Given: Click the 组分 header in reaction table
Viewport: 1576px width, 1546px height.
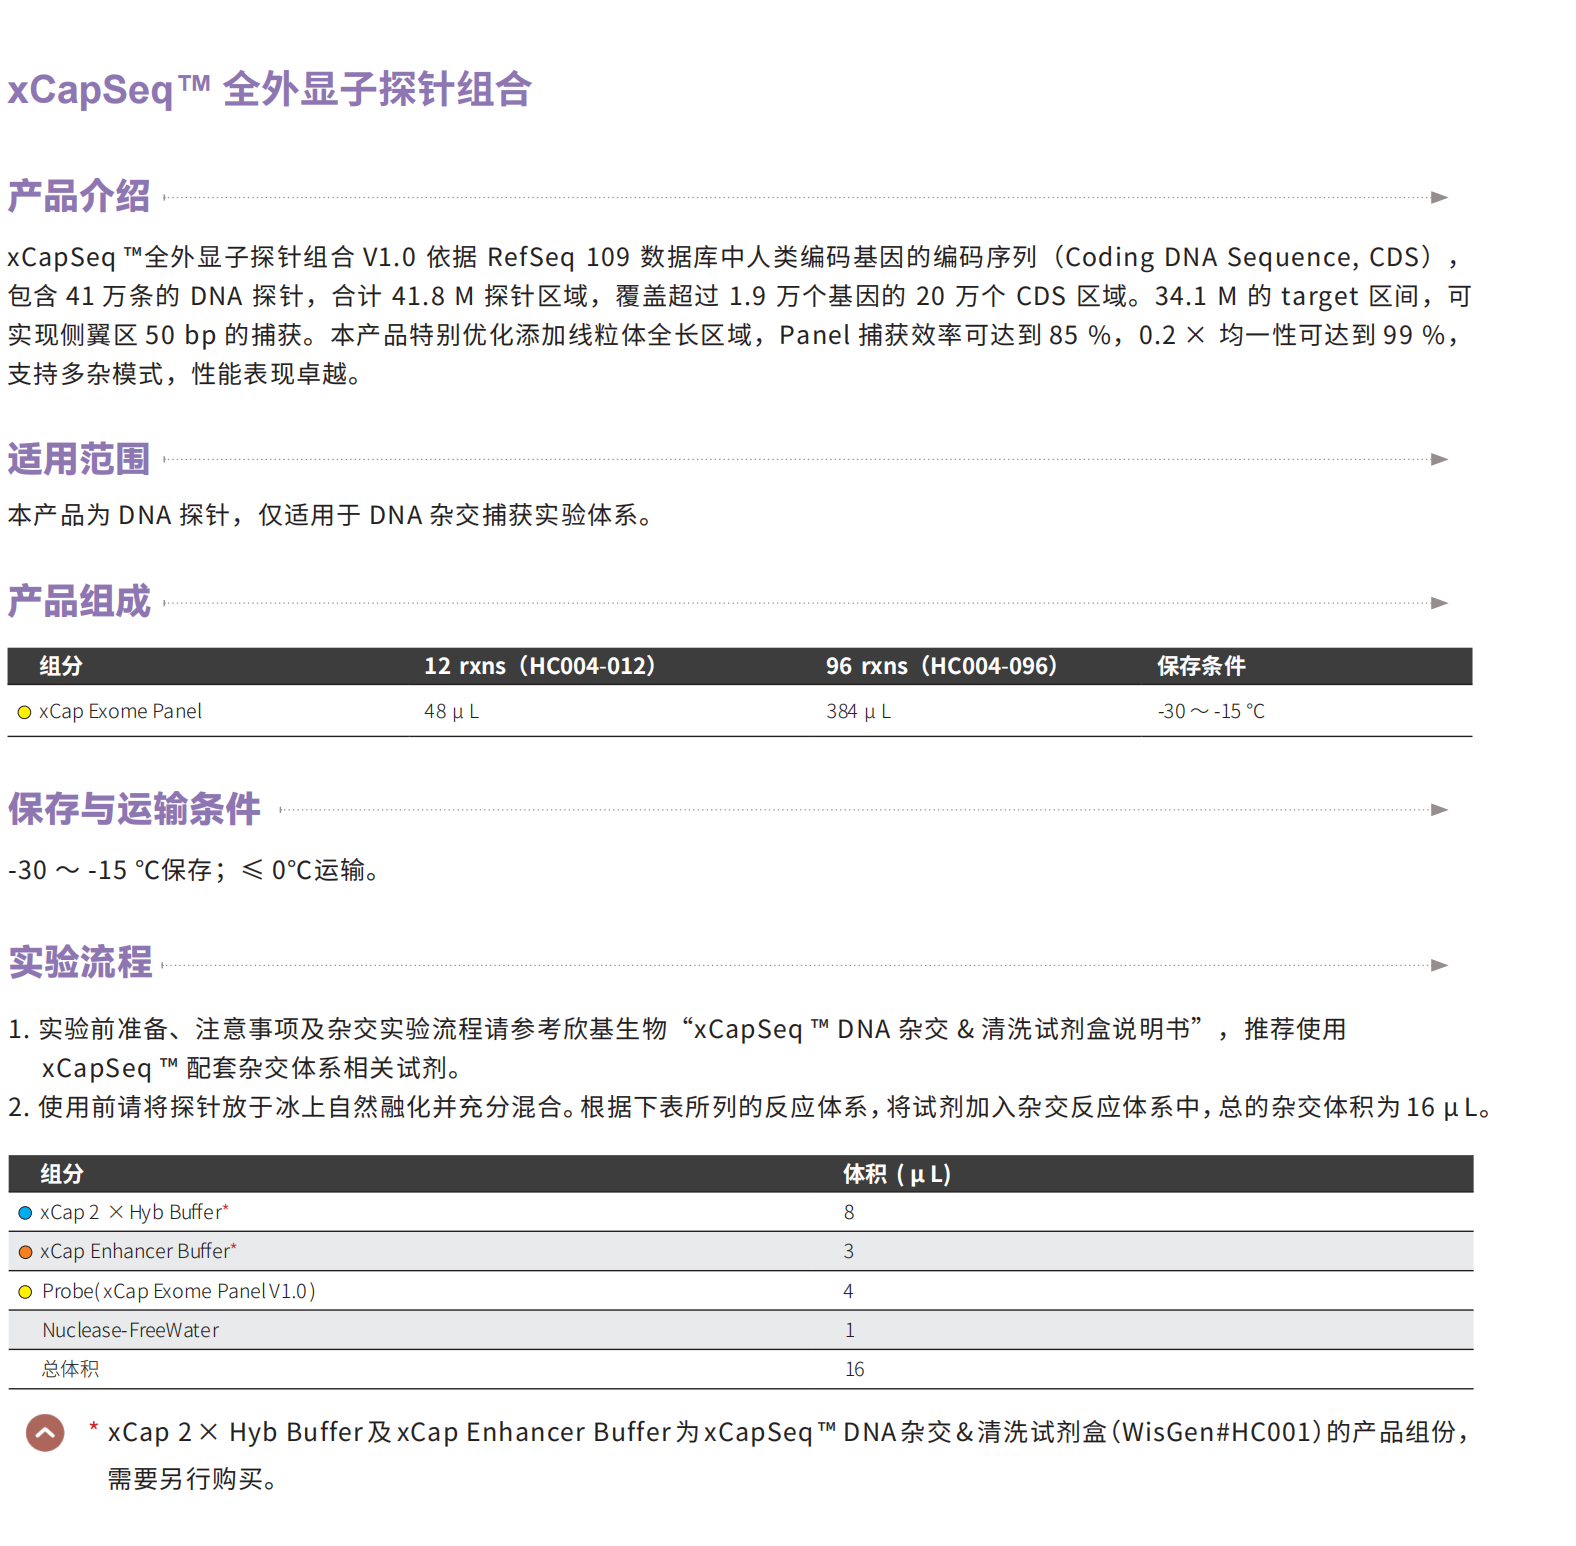Looking at the screenshot, I should [x=62, y=1174].
